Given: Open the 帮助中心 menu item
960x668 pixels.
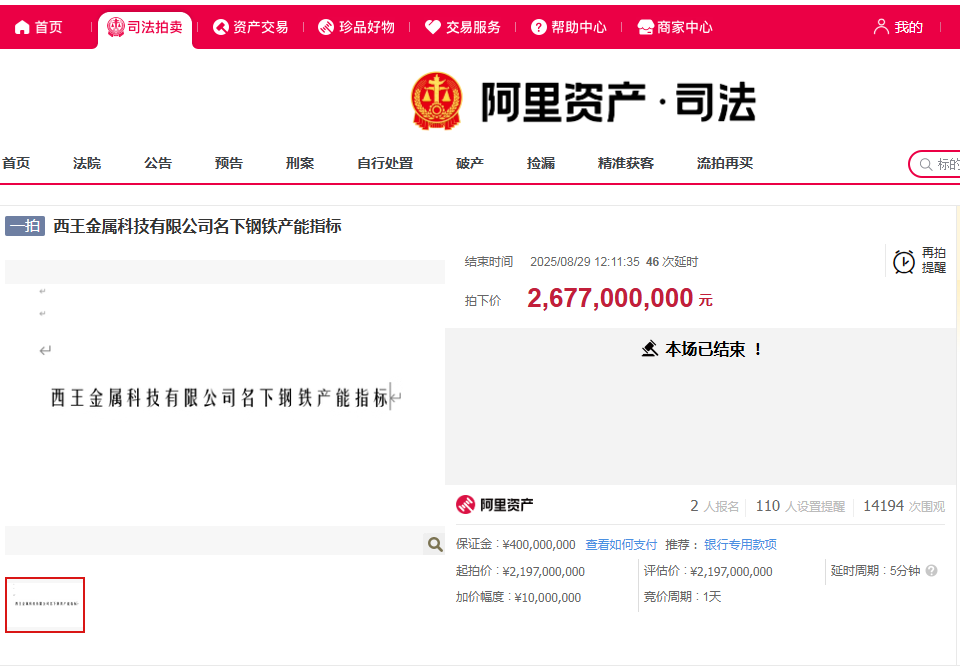Looking at the screenshot, I should 579,27.
